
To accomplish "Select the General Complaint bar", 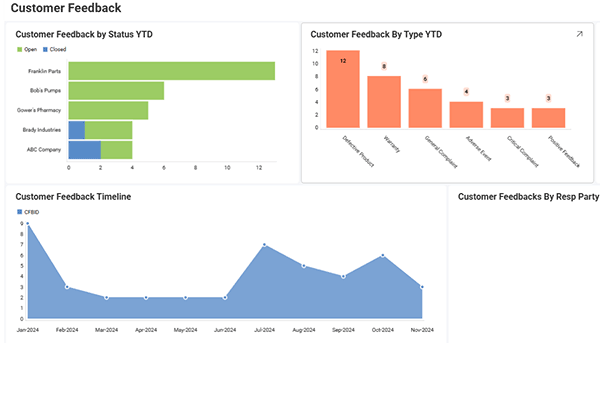I will 425,108.
